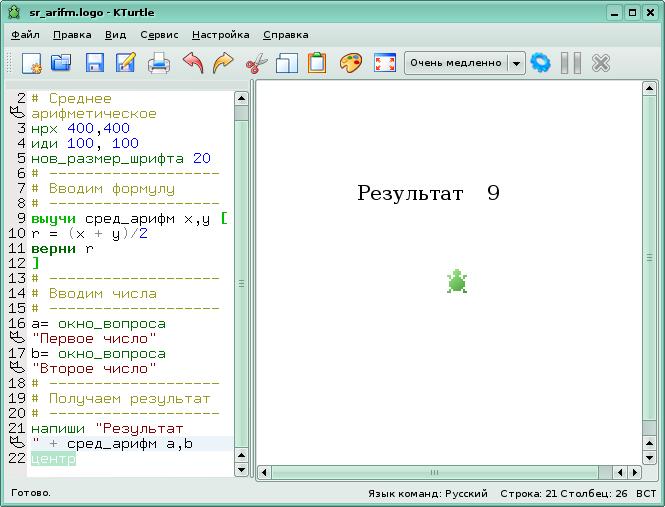Viewport: 665px width, 507px height.
Task: Open the speed dropdown 'Очень медленно'
Action: [464, 63]
